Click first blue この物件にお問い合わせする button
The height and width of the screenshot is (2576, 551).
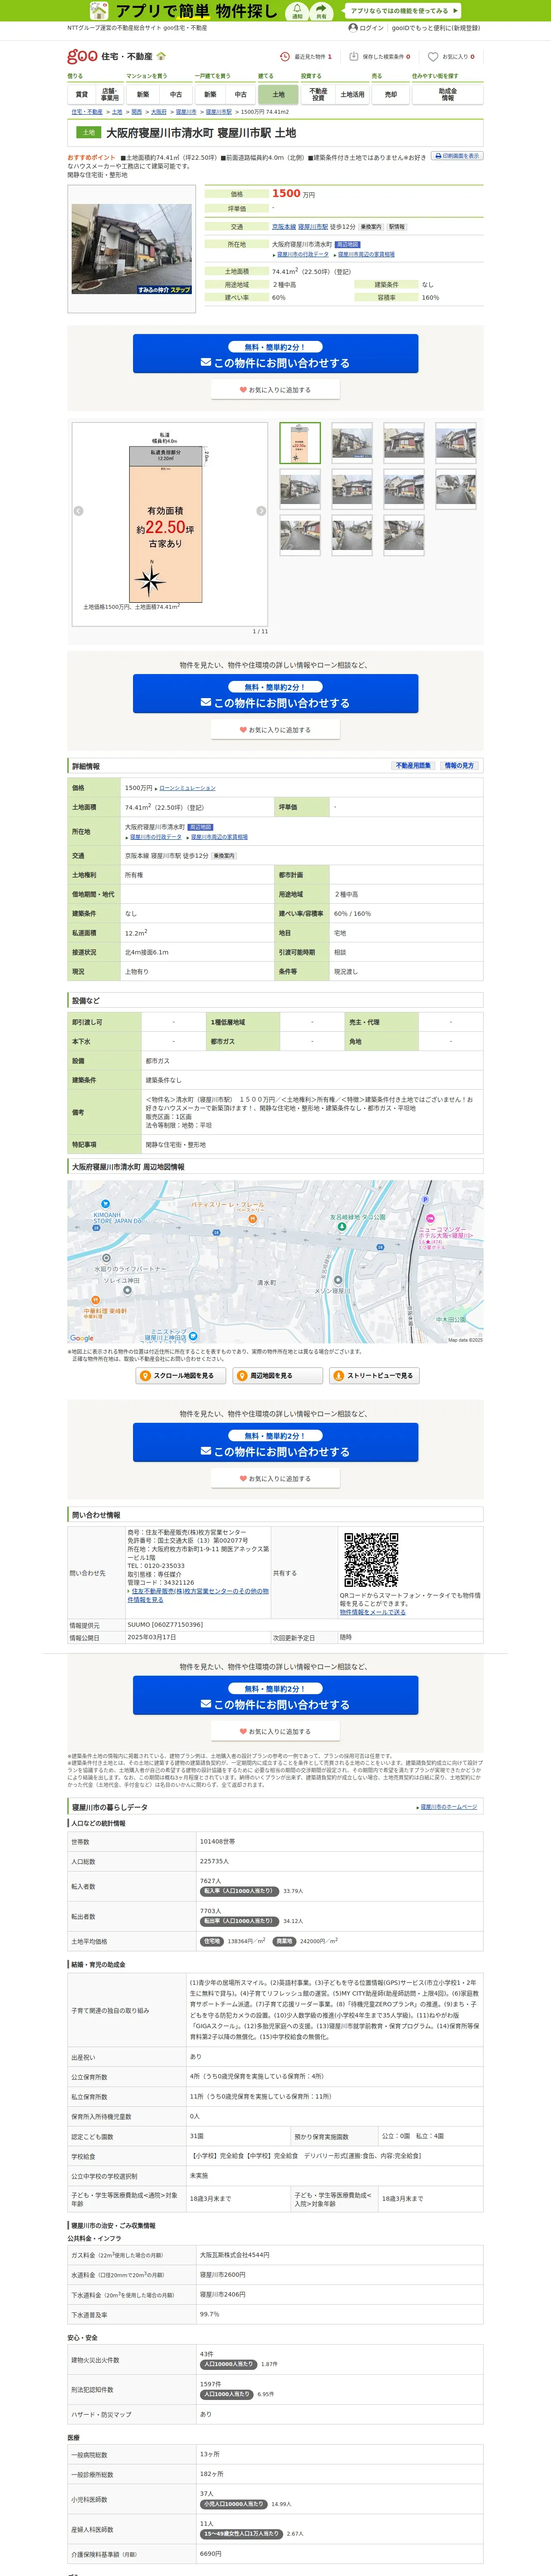(x=275, y=354)
